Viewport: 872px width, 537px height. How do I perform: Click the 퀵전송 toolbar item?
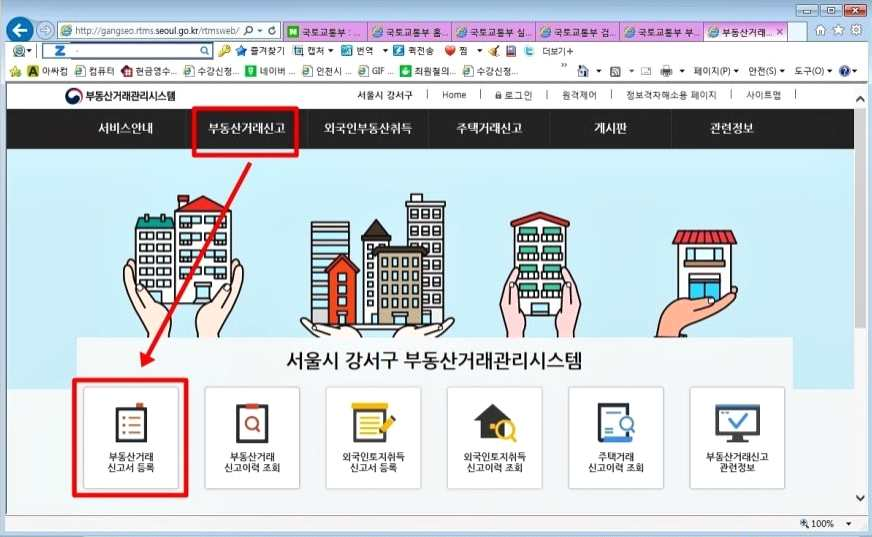tap(413, 51)
